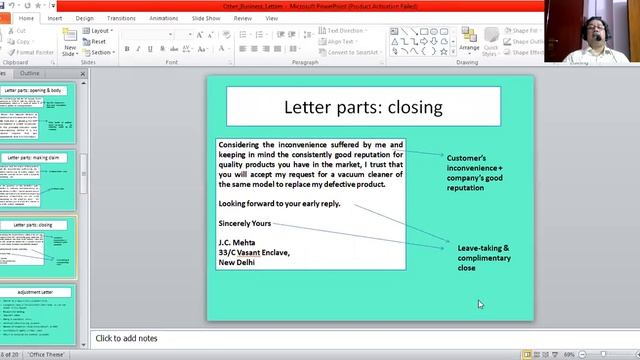Reset the slide formatting
Screen dimensions: 640x360
pyautogui.click(x=94, y=42)
